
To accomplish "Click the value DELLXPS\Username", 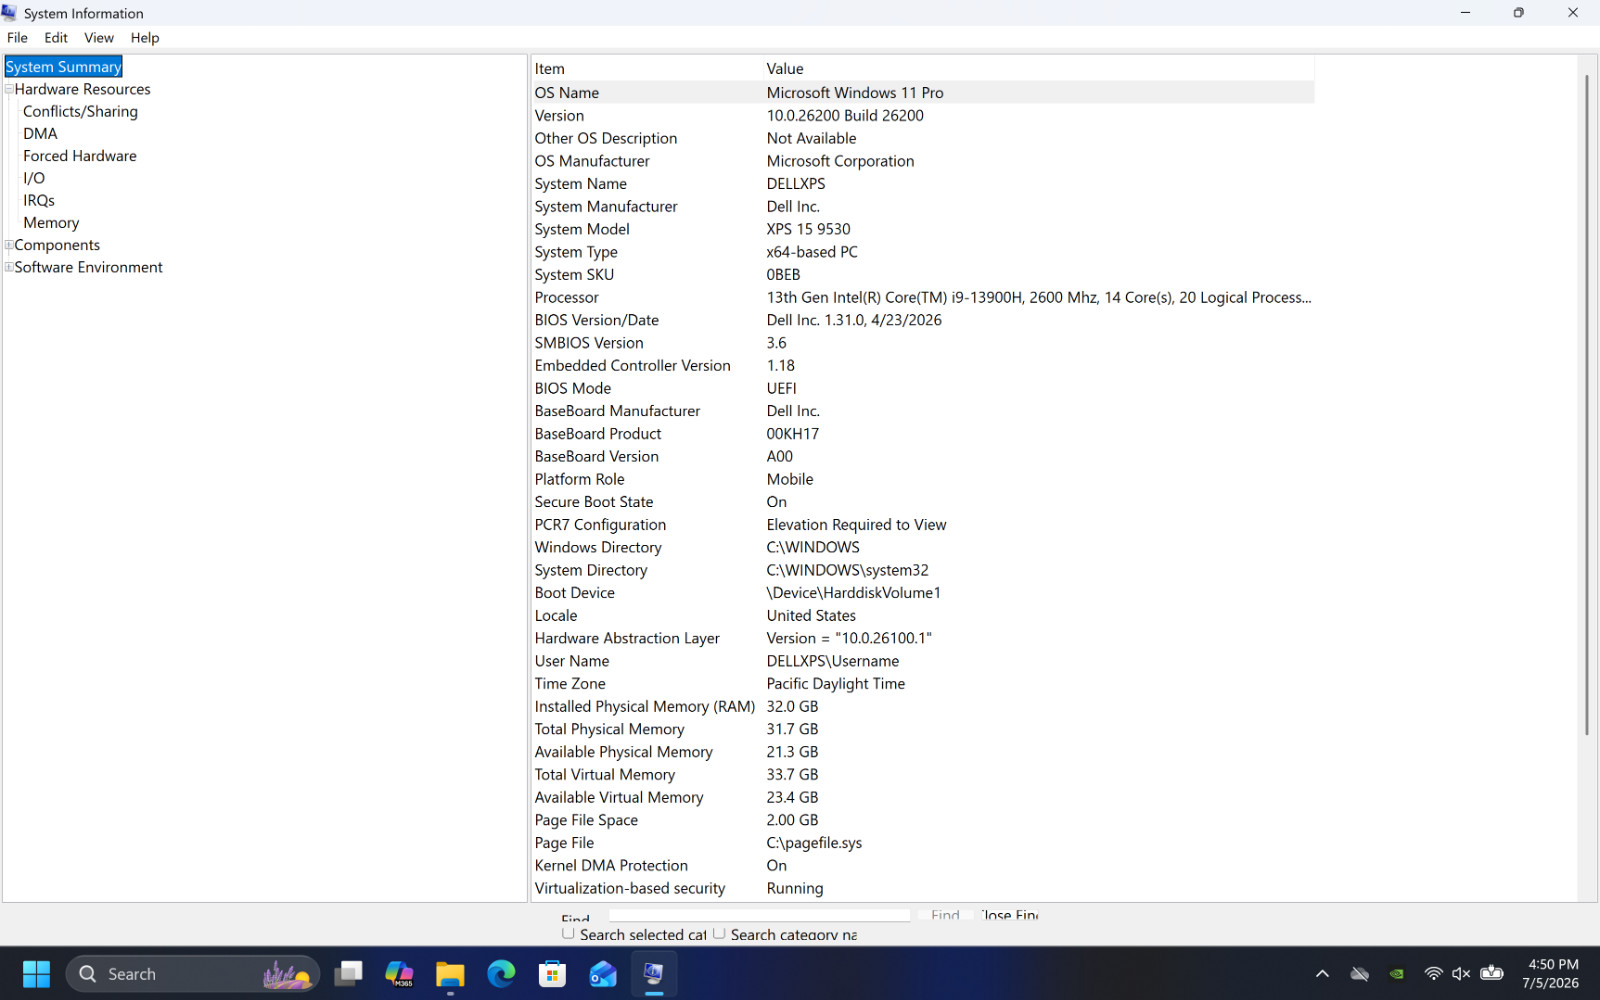I will [832, 661].
